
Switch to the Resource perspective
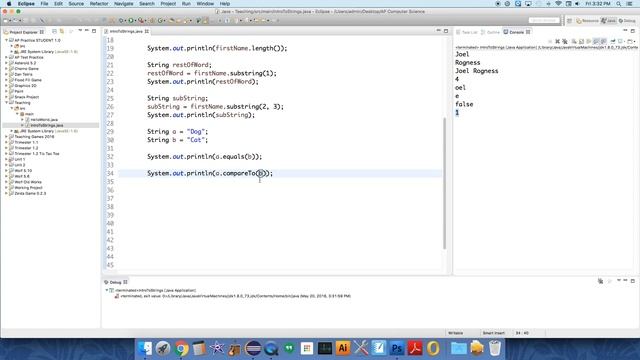(587, 20)
